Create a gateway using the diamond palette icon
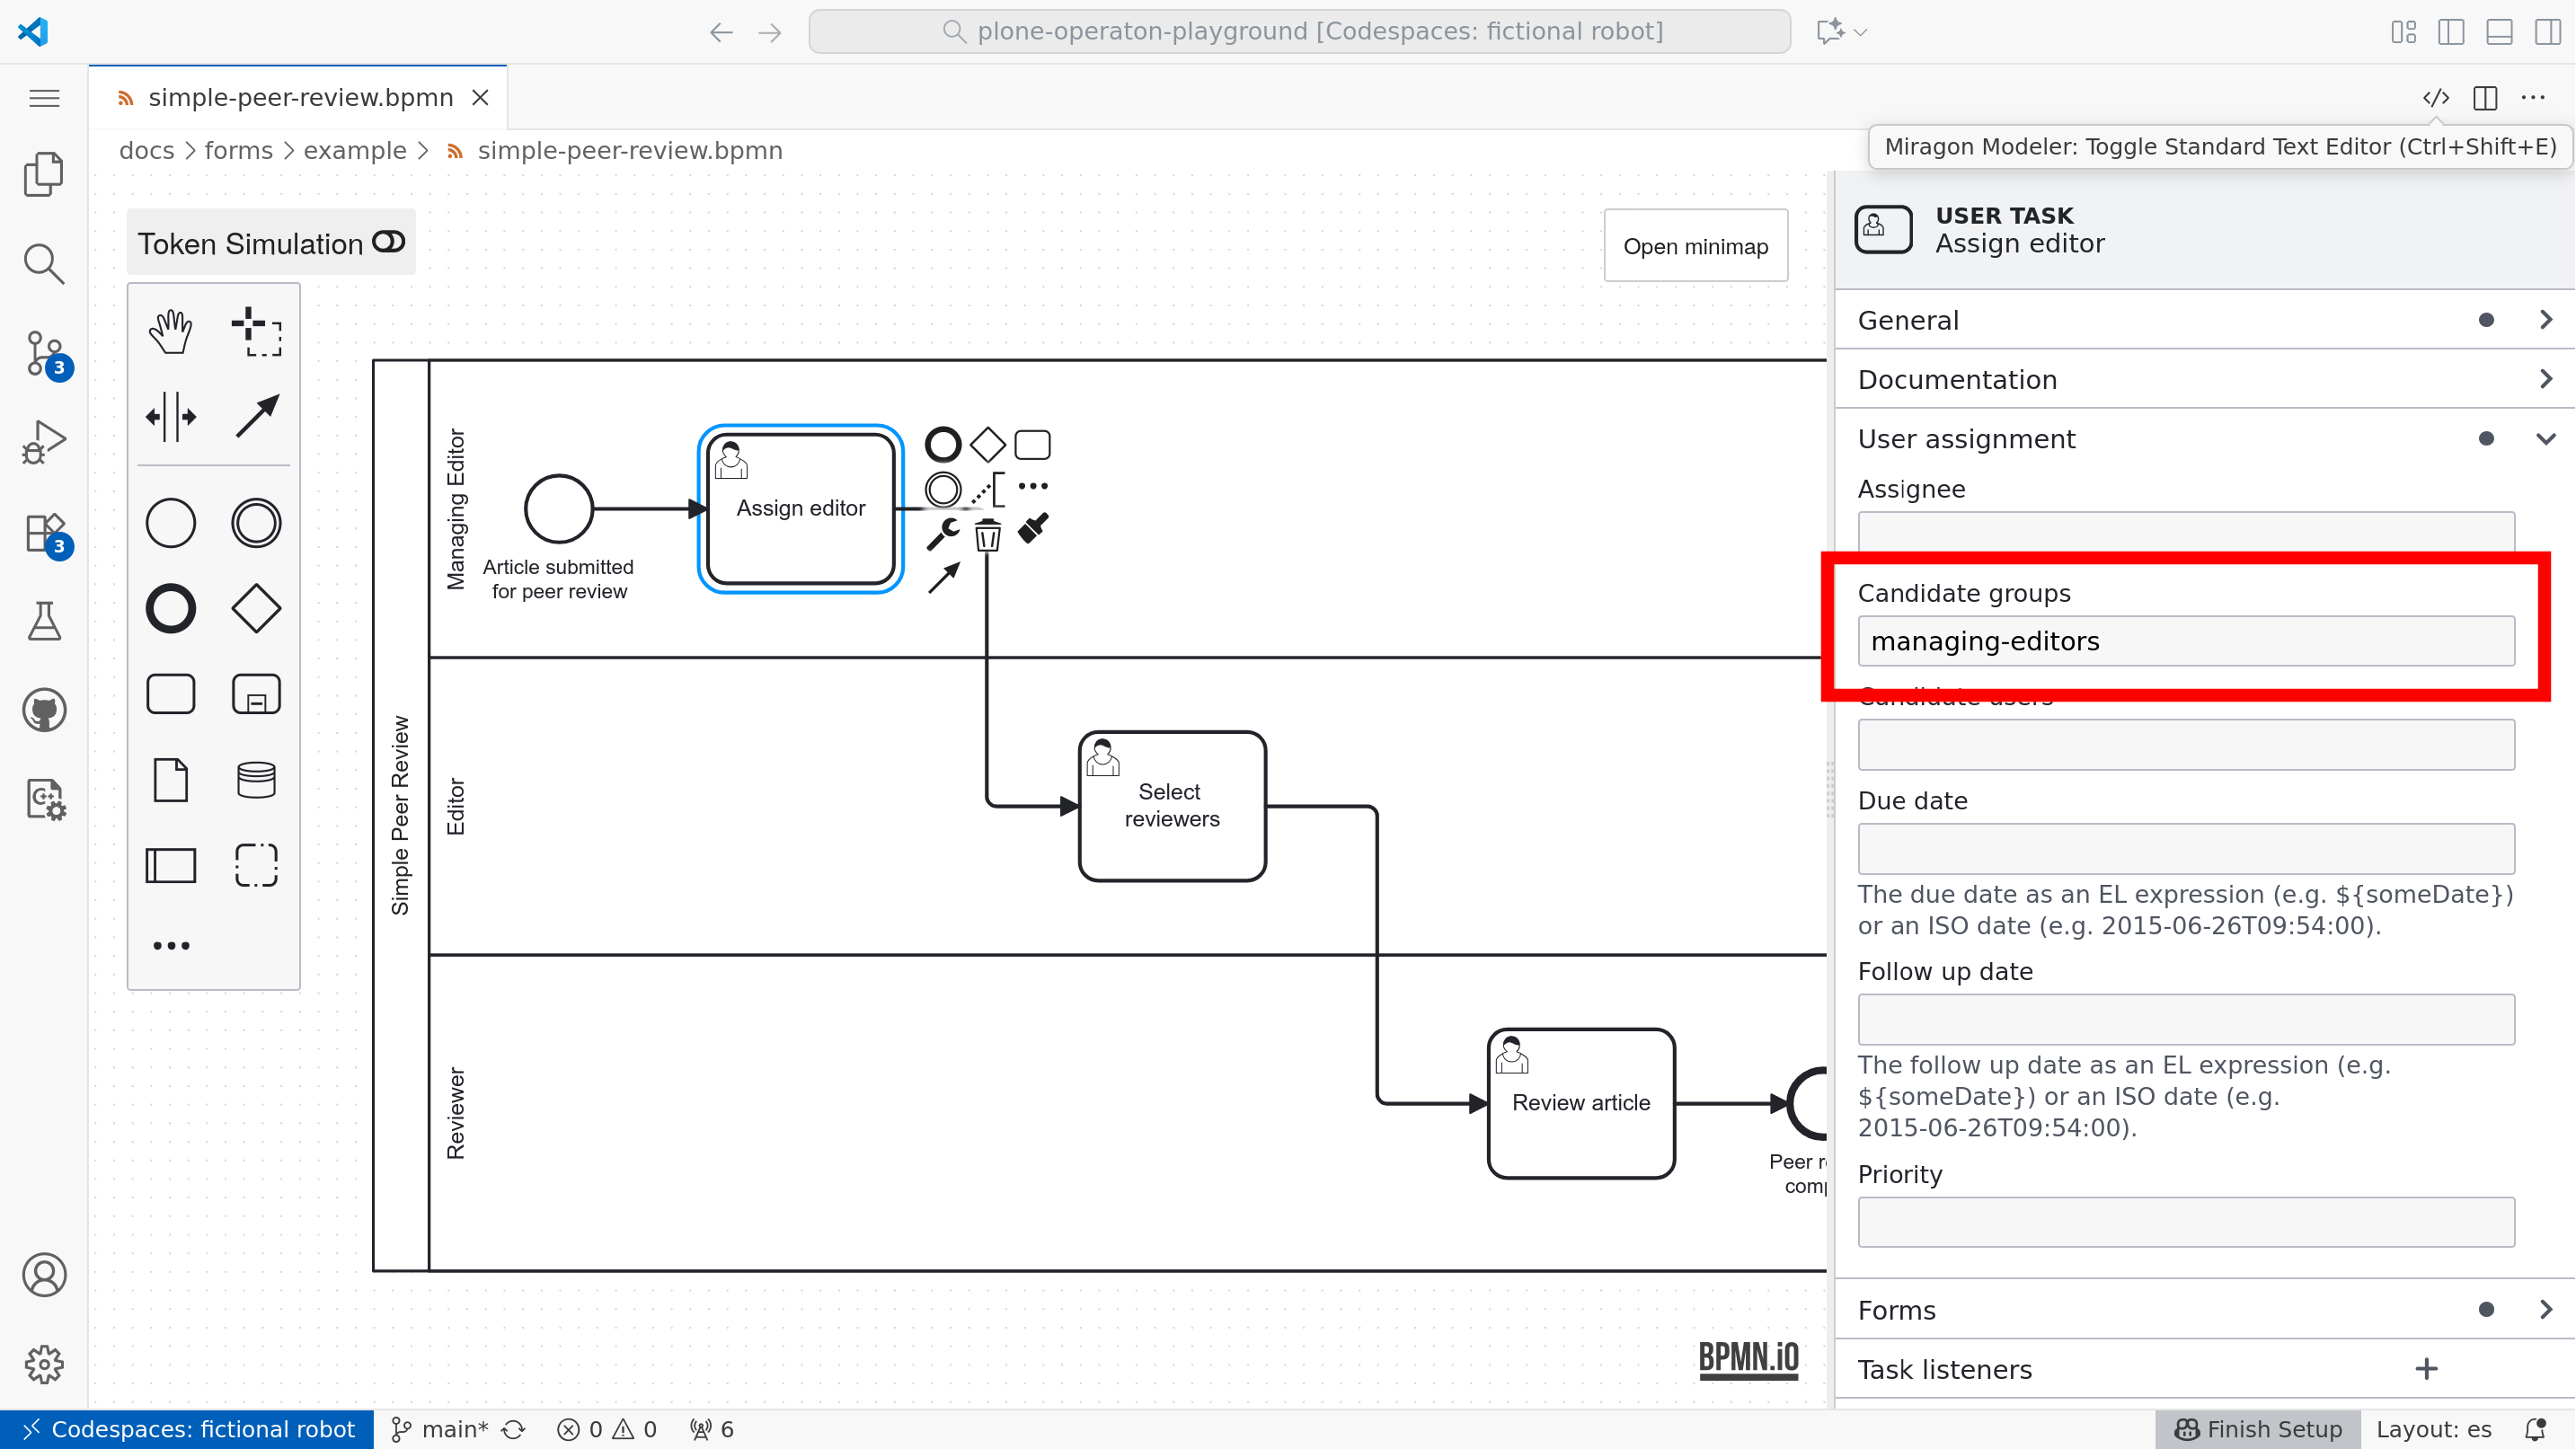2576x1449 pixels. click(256, 607)
